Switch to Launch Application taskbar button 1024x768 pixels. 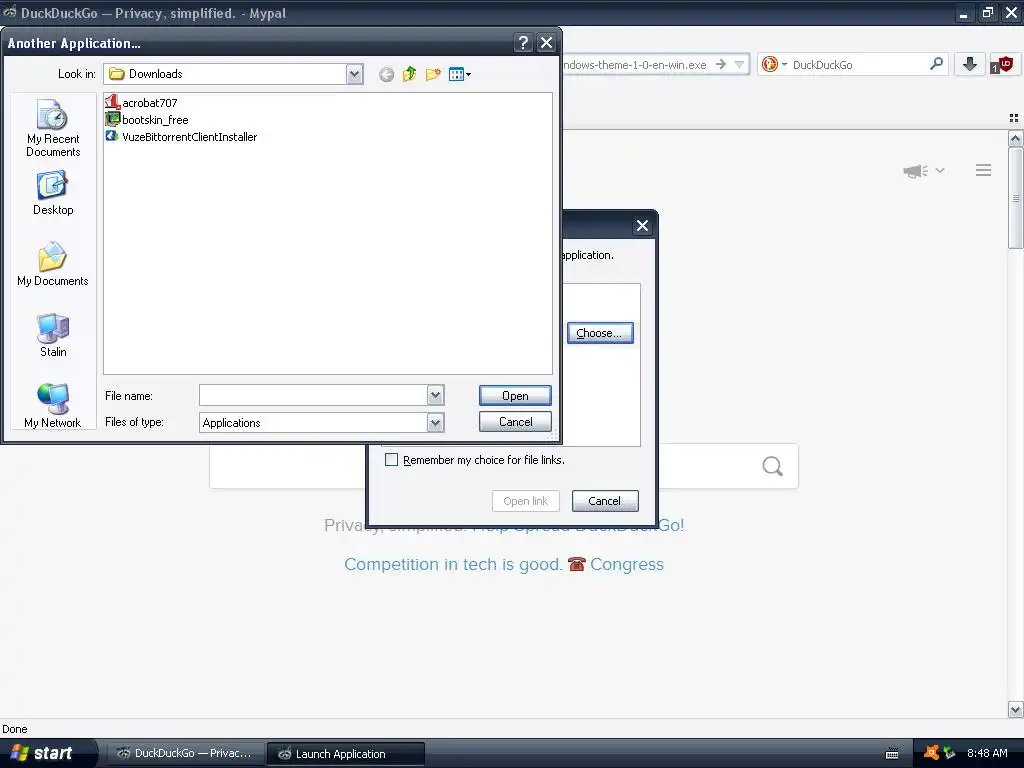pyautogui.click(x=345, y=754)
